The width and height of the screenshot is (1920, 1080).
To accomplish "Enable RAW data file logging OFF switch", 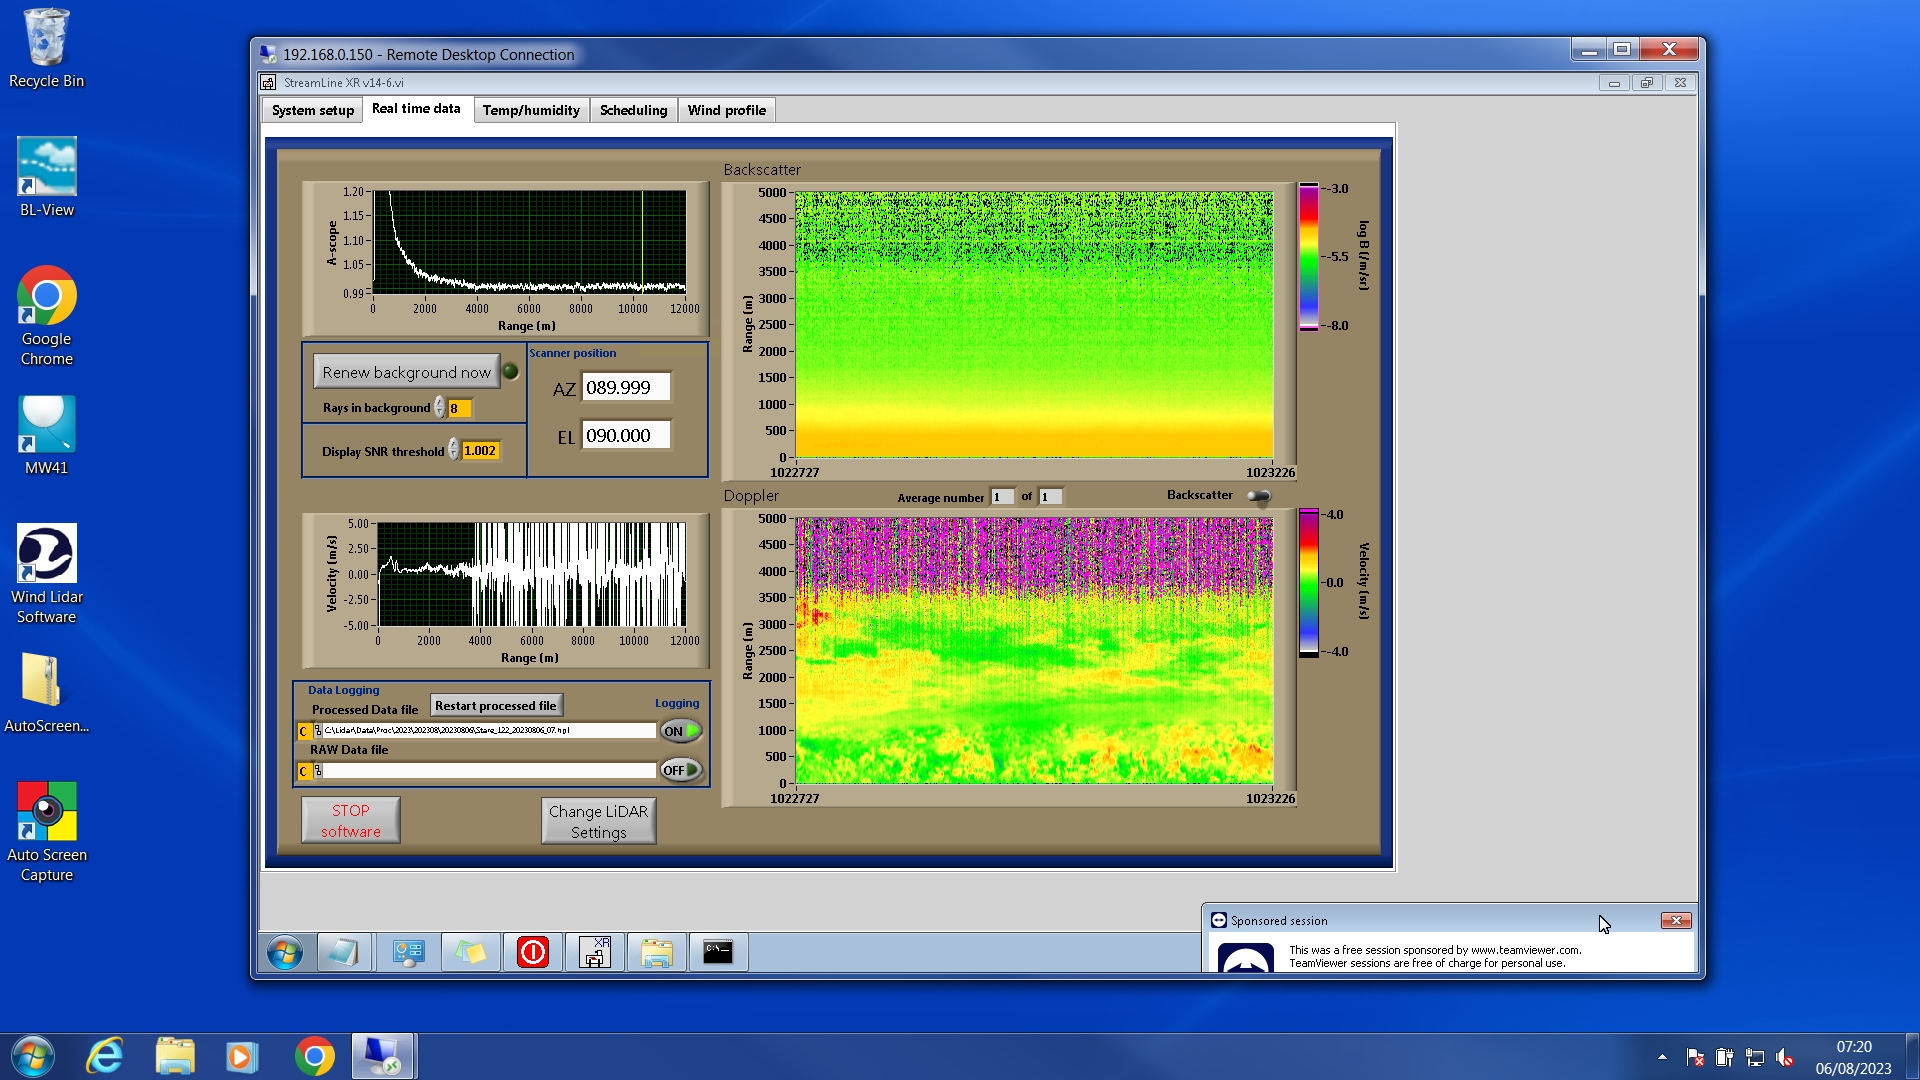I will point(681,770).
